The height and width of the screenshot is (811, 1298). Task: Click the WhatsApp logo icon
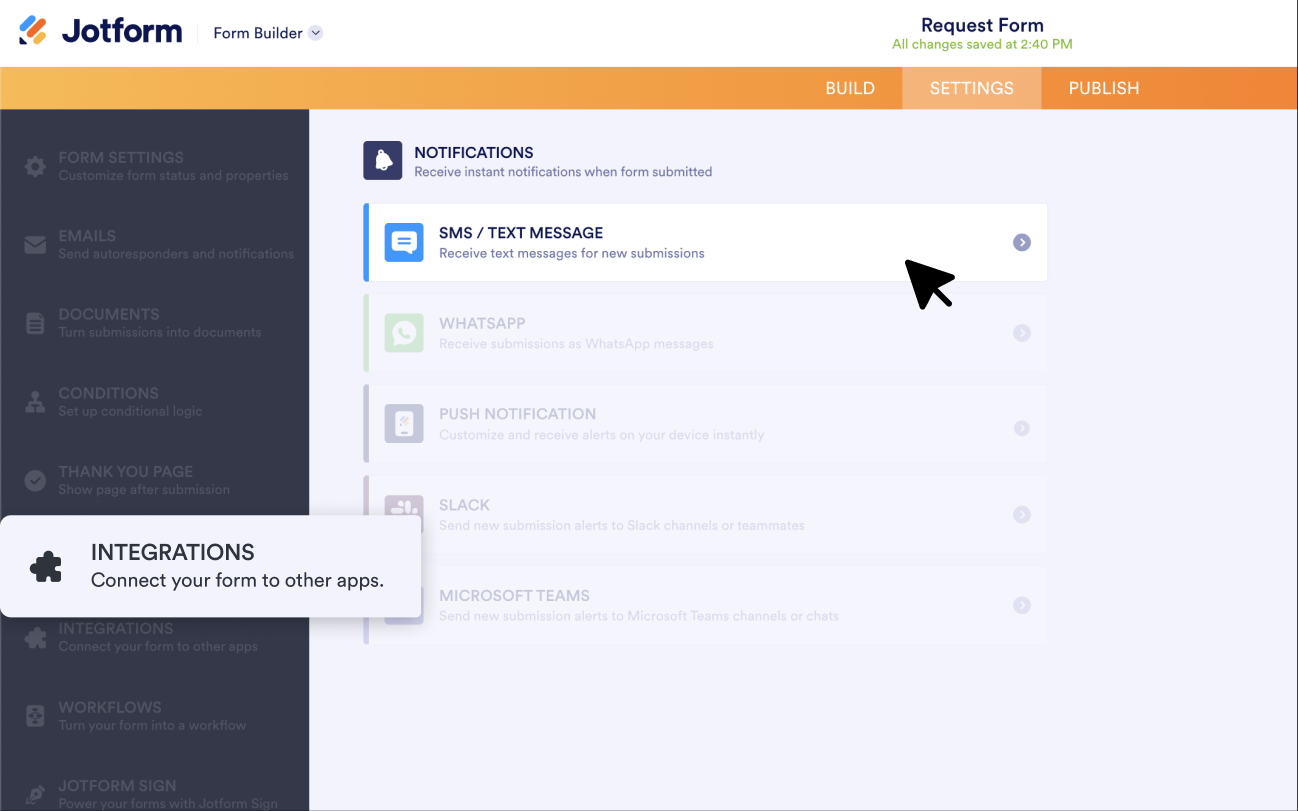[x=404, y=333]
